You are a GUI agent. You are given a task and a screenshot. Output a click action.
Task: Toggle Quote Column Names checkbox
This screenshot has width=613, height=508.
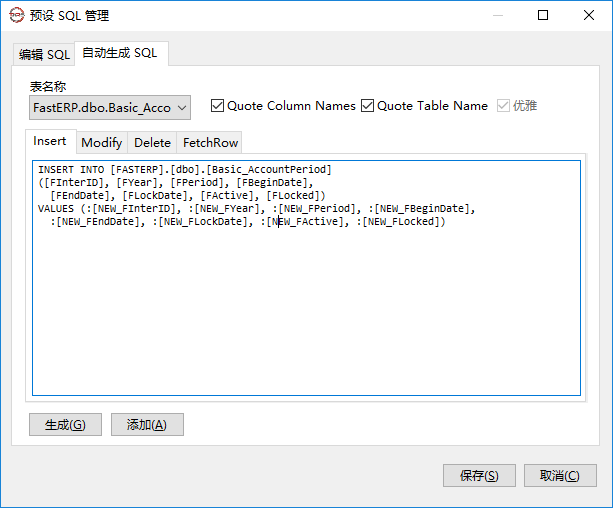click(x=217, y=106)
